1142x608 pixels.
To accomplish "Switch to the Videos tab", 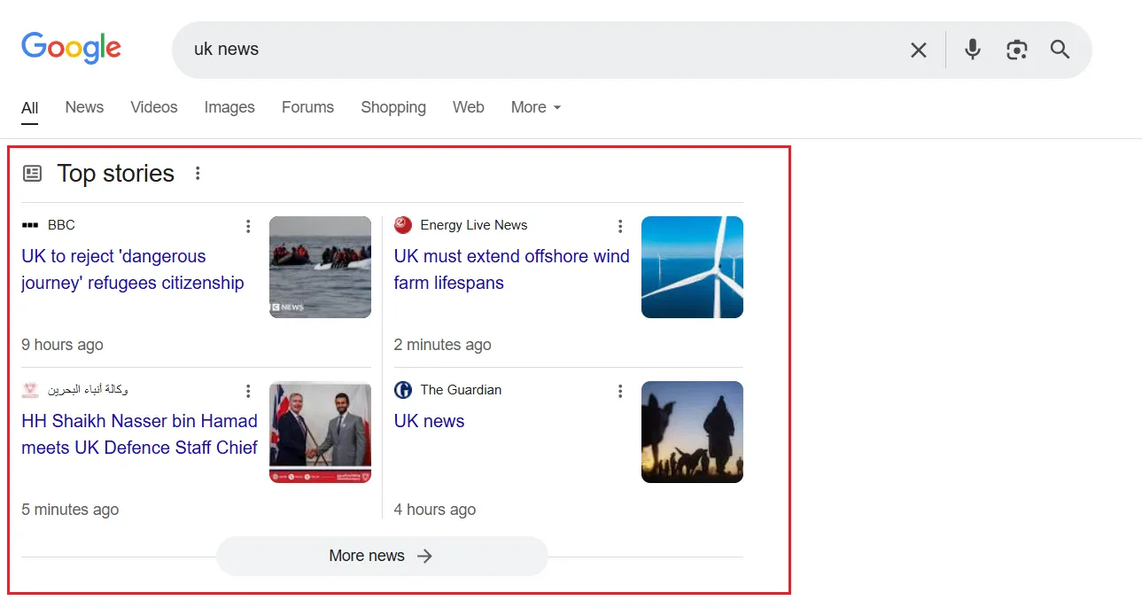I will [154, 107].
